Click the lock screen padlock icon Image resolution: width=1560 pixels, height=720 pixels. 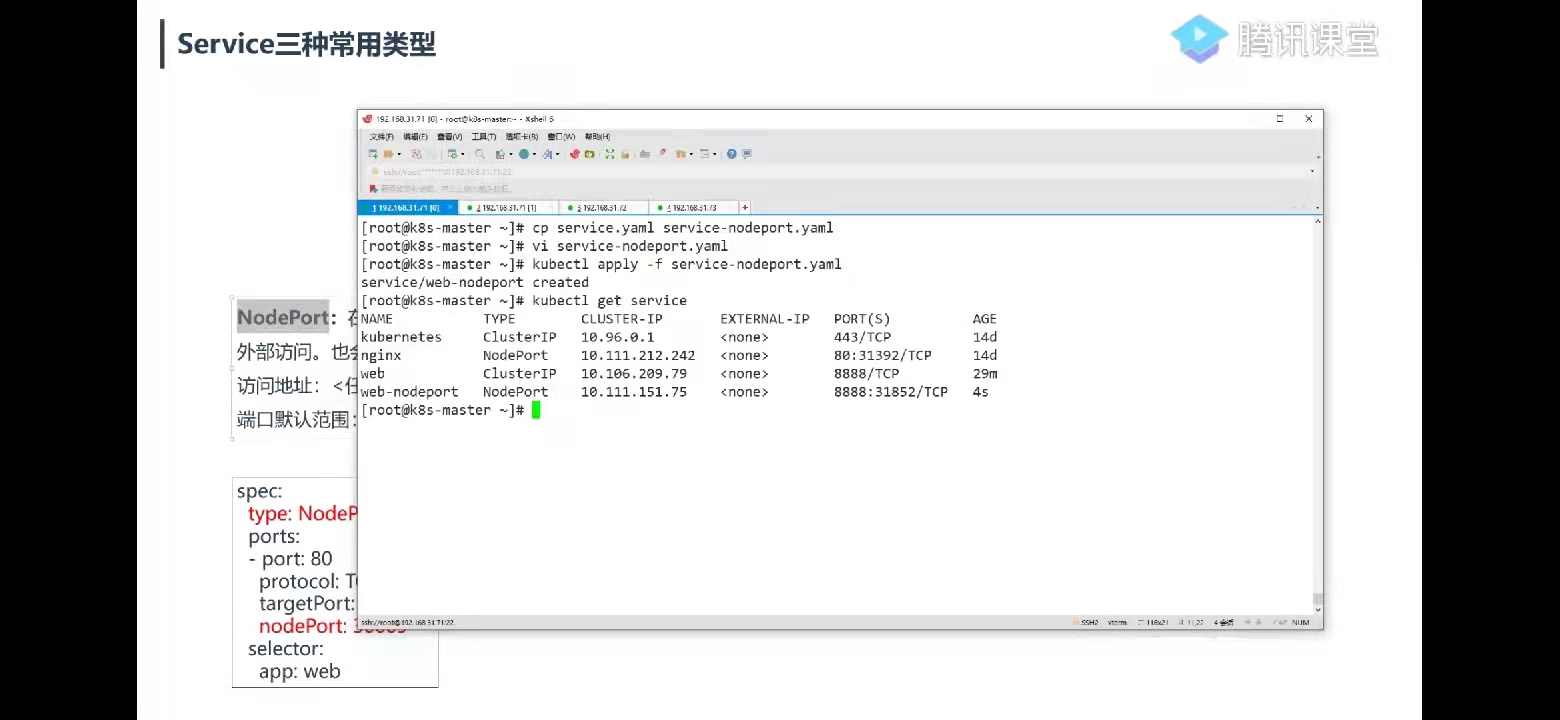click(625, 154)
